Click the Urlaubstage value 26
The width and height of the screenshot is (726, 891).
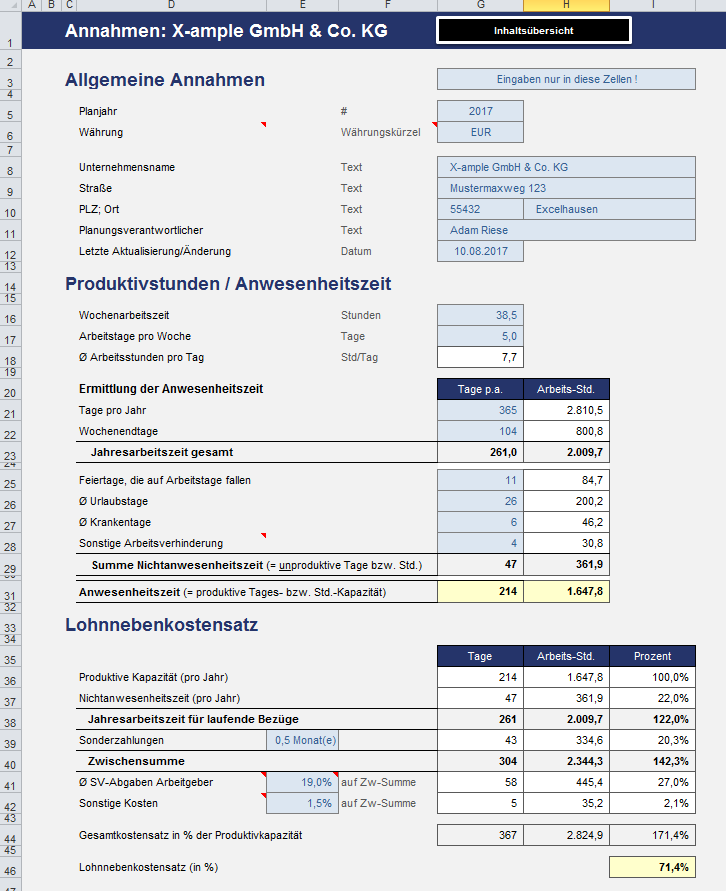point(480,501)
